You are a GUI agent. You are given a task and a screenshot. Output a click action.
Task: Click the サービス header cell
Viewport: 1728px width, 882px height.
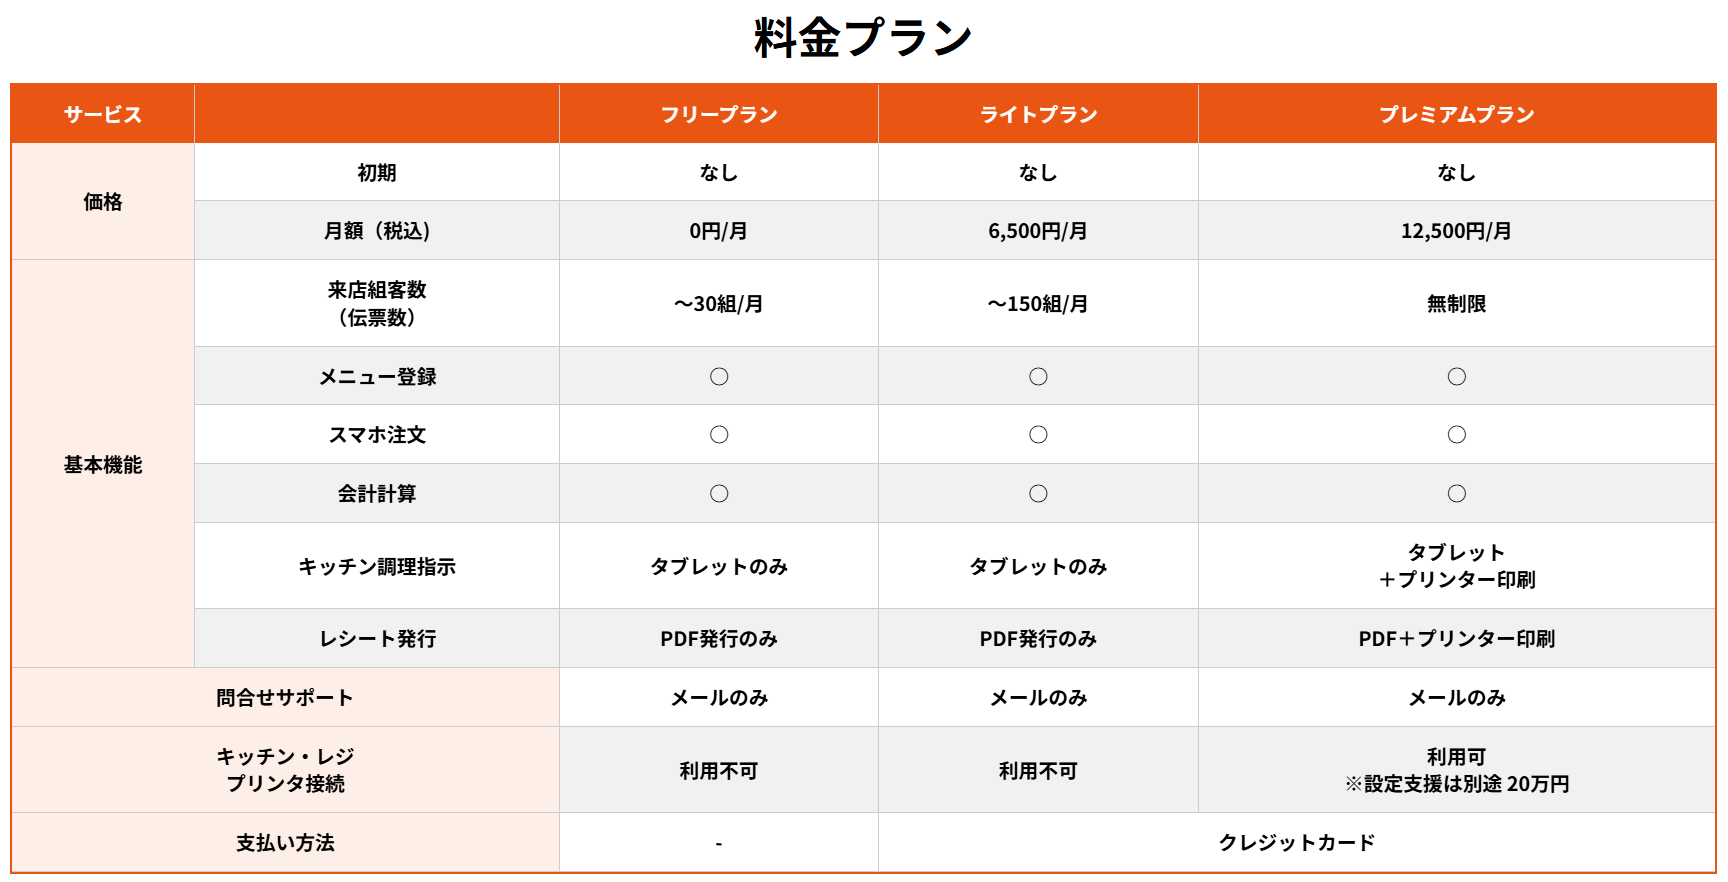coord(102,114)
